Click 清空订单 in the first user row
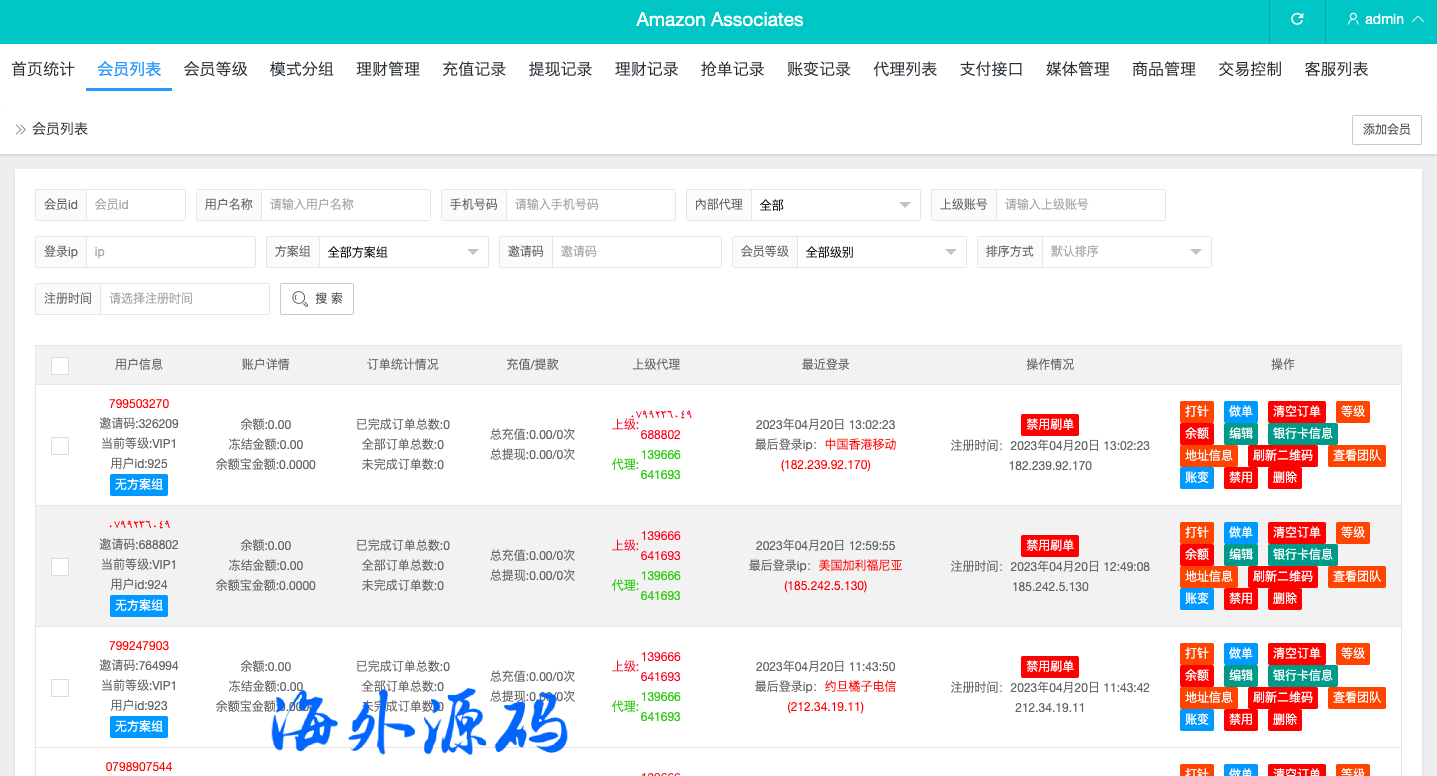1437x776 pixels. (1296, 412)
